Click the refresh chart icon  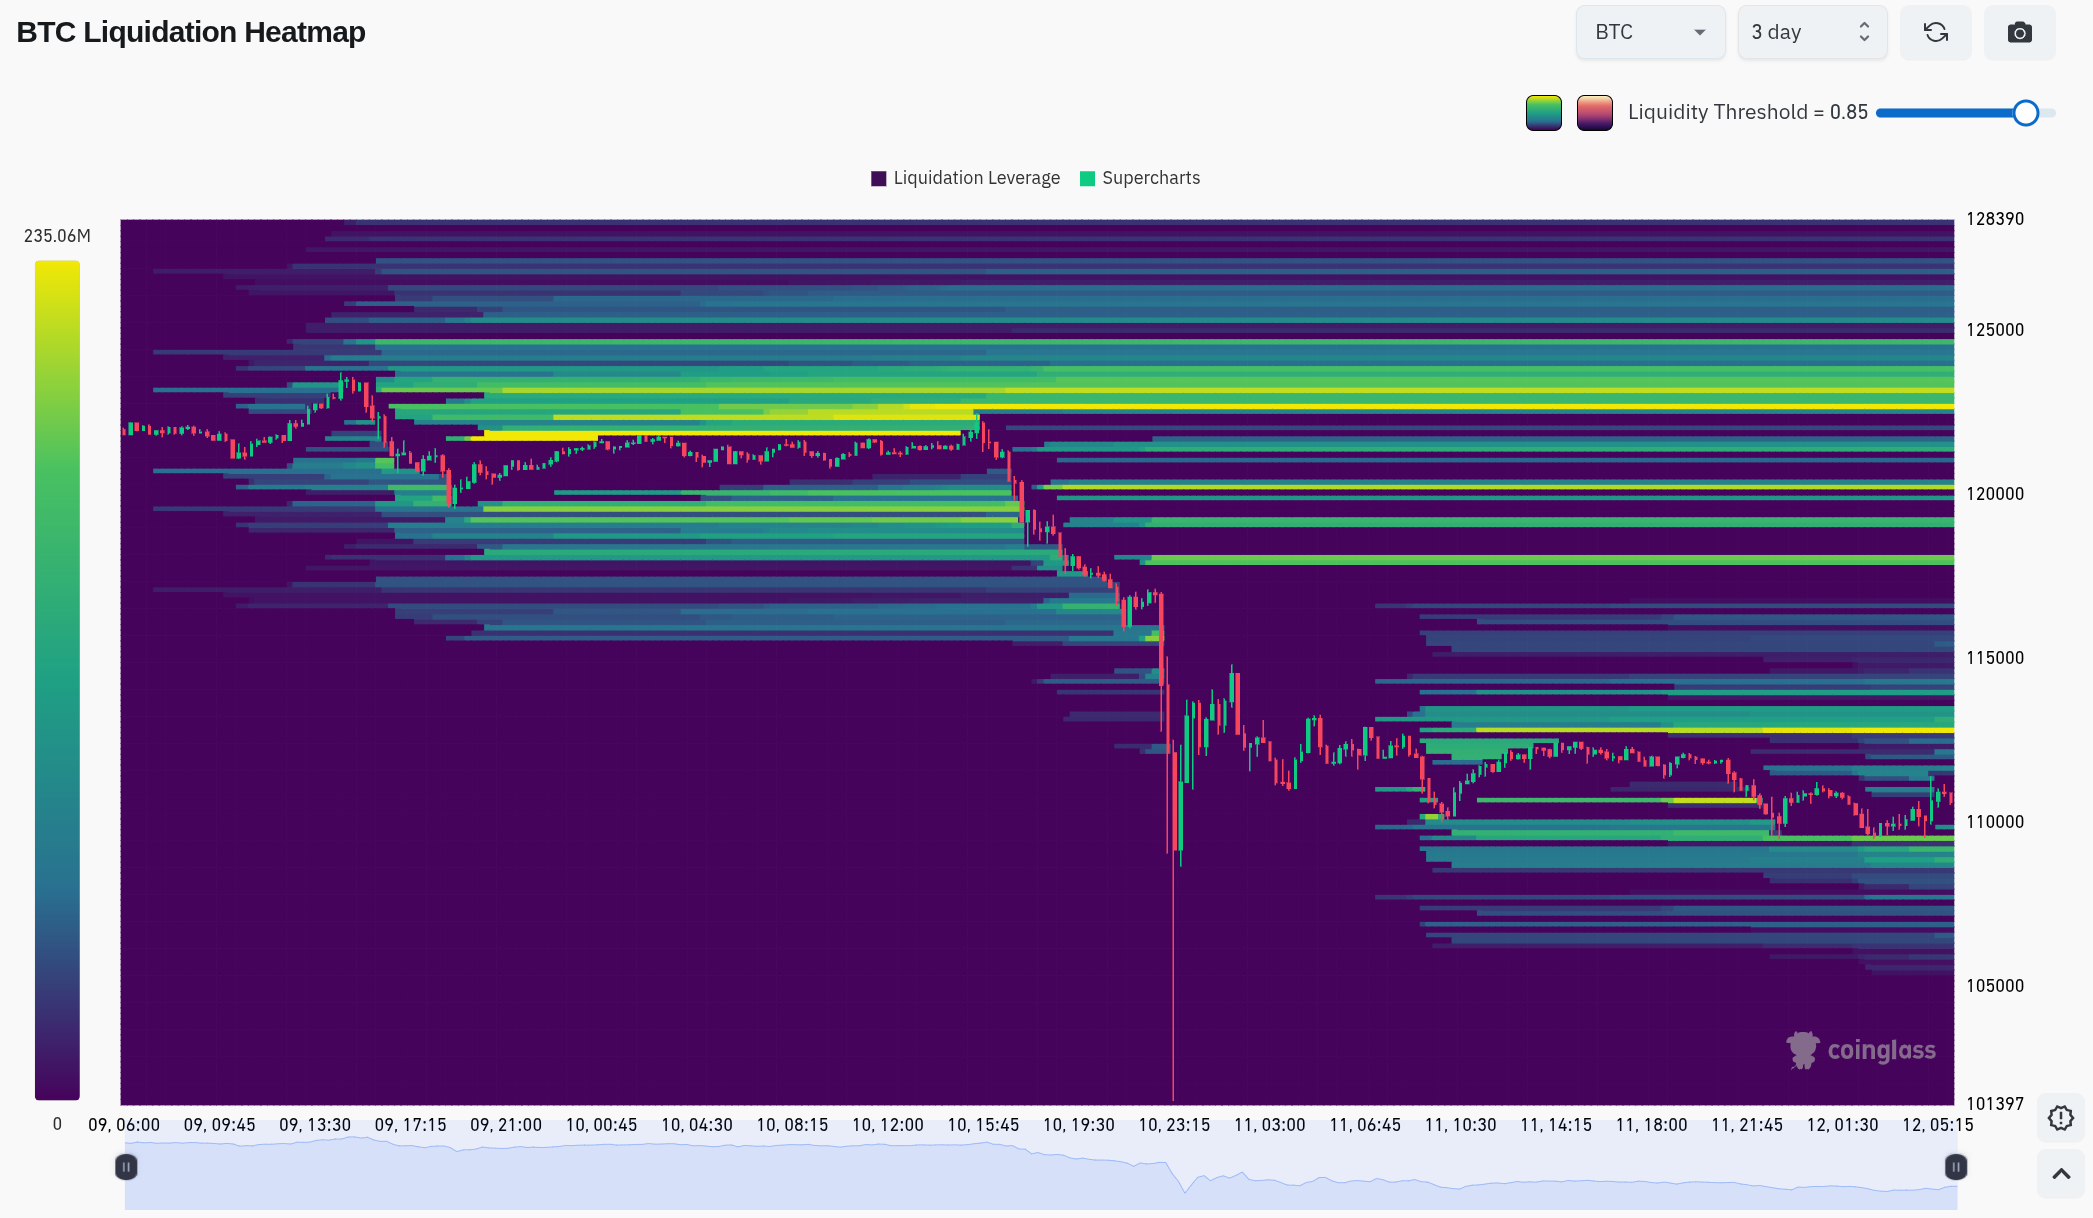(x=1935, y=32)
